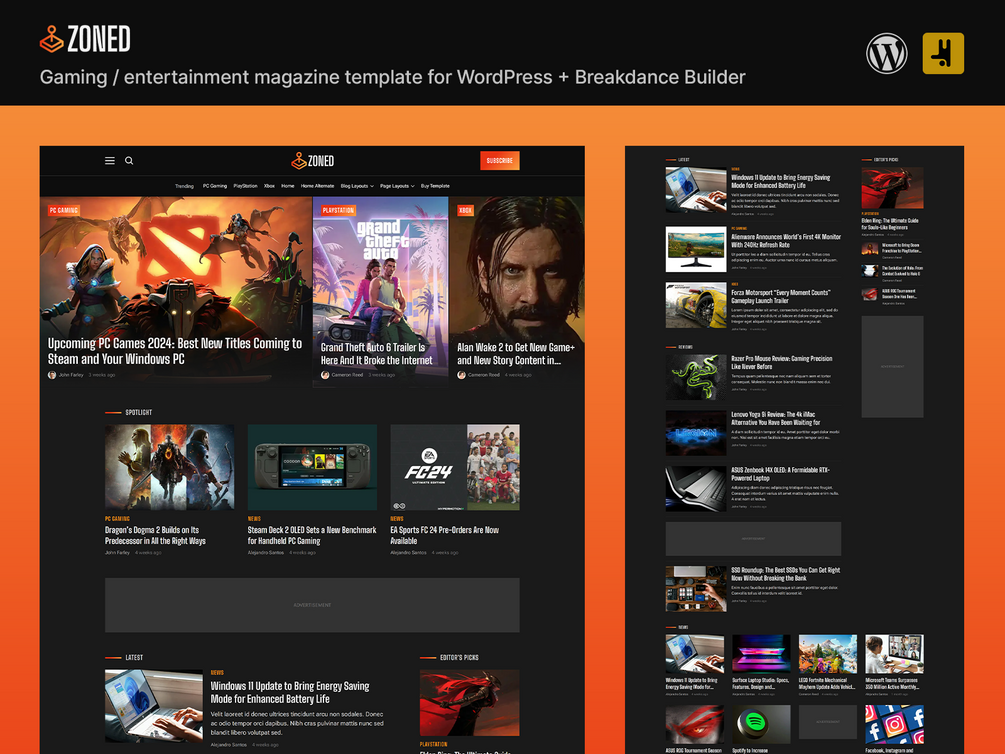Screen dimensions: 1005x754
Task: Open Razer Pro Mouse Review article
Action: pyautogui.click(x=781, y=363)
